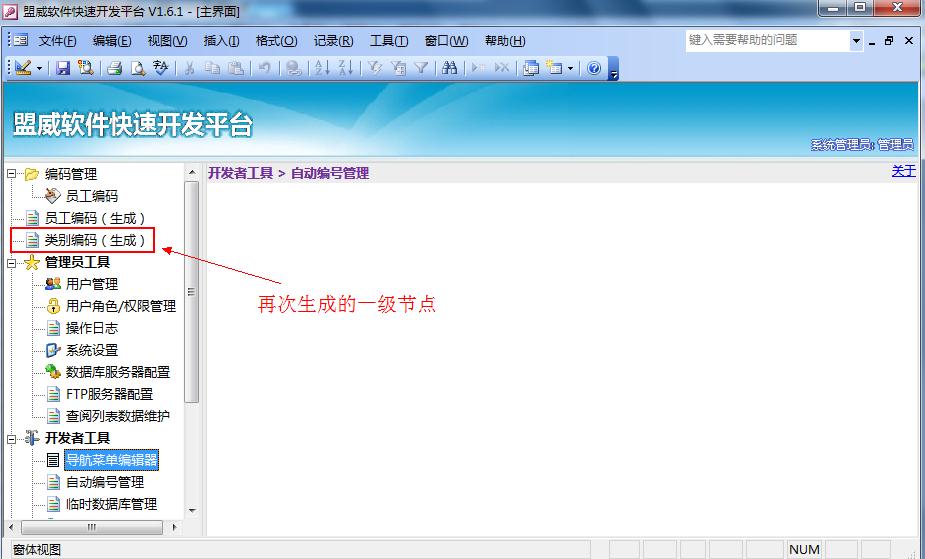Click the Filter By Selection icon
Screen dimensions: 925x559
coord(375,68)
